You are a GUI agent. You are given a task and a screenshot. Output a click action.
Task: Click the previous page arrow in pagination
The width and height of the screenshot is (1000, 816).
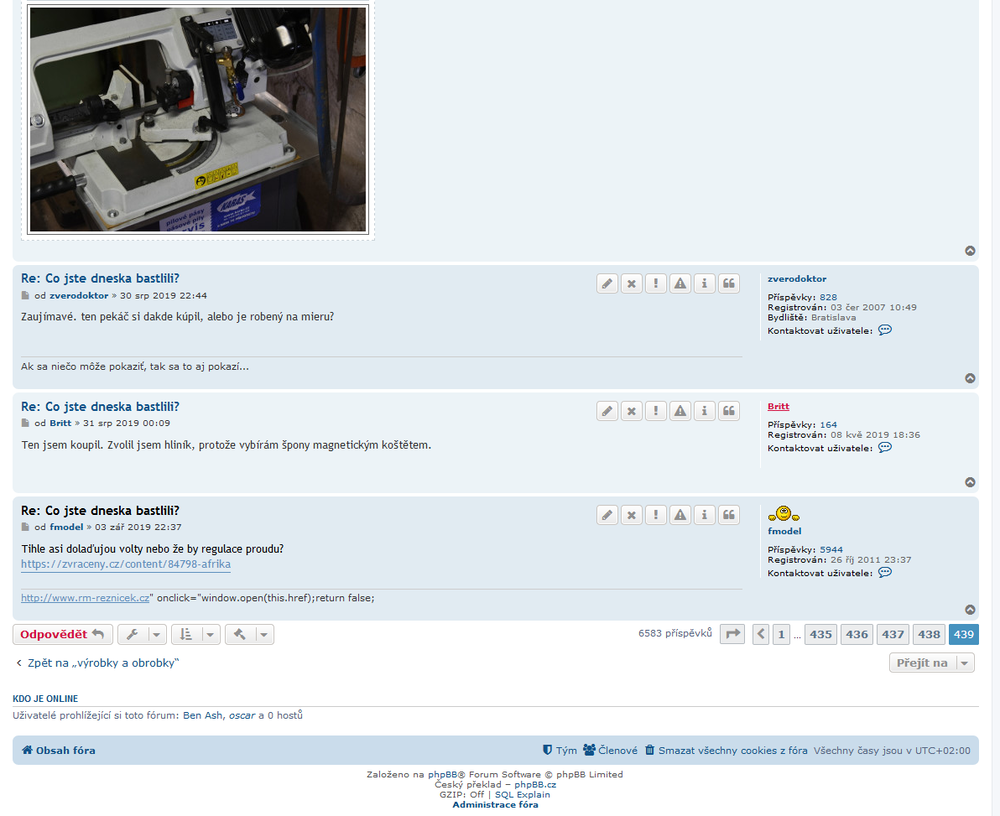761,634
